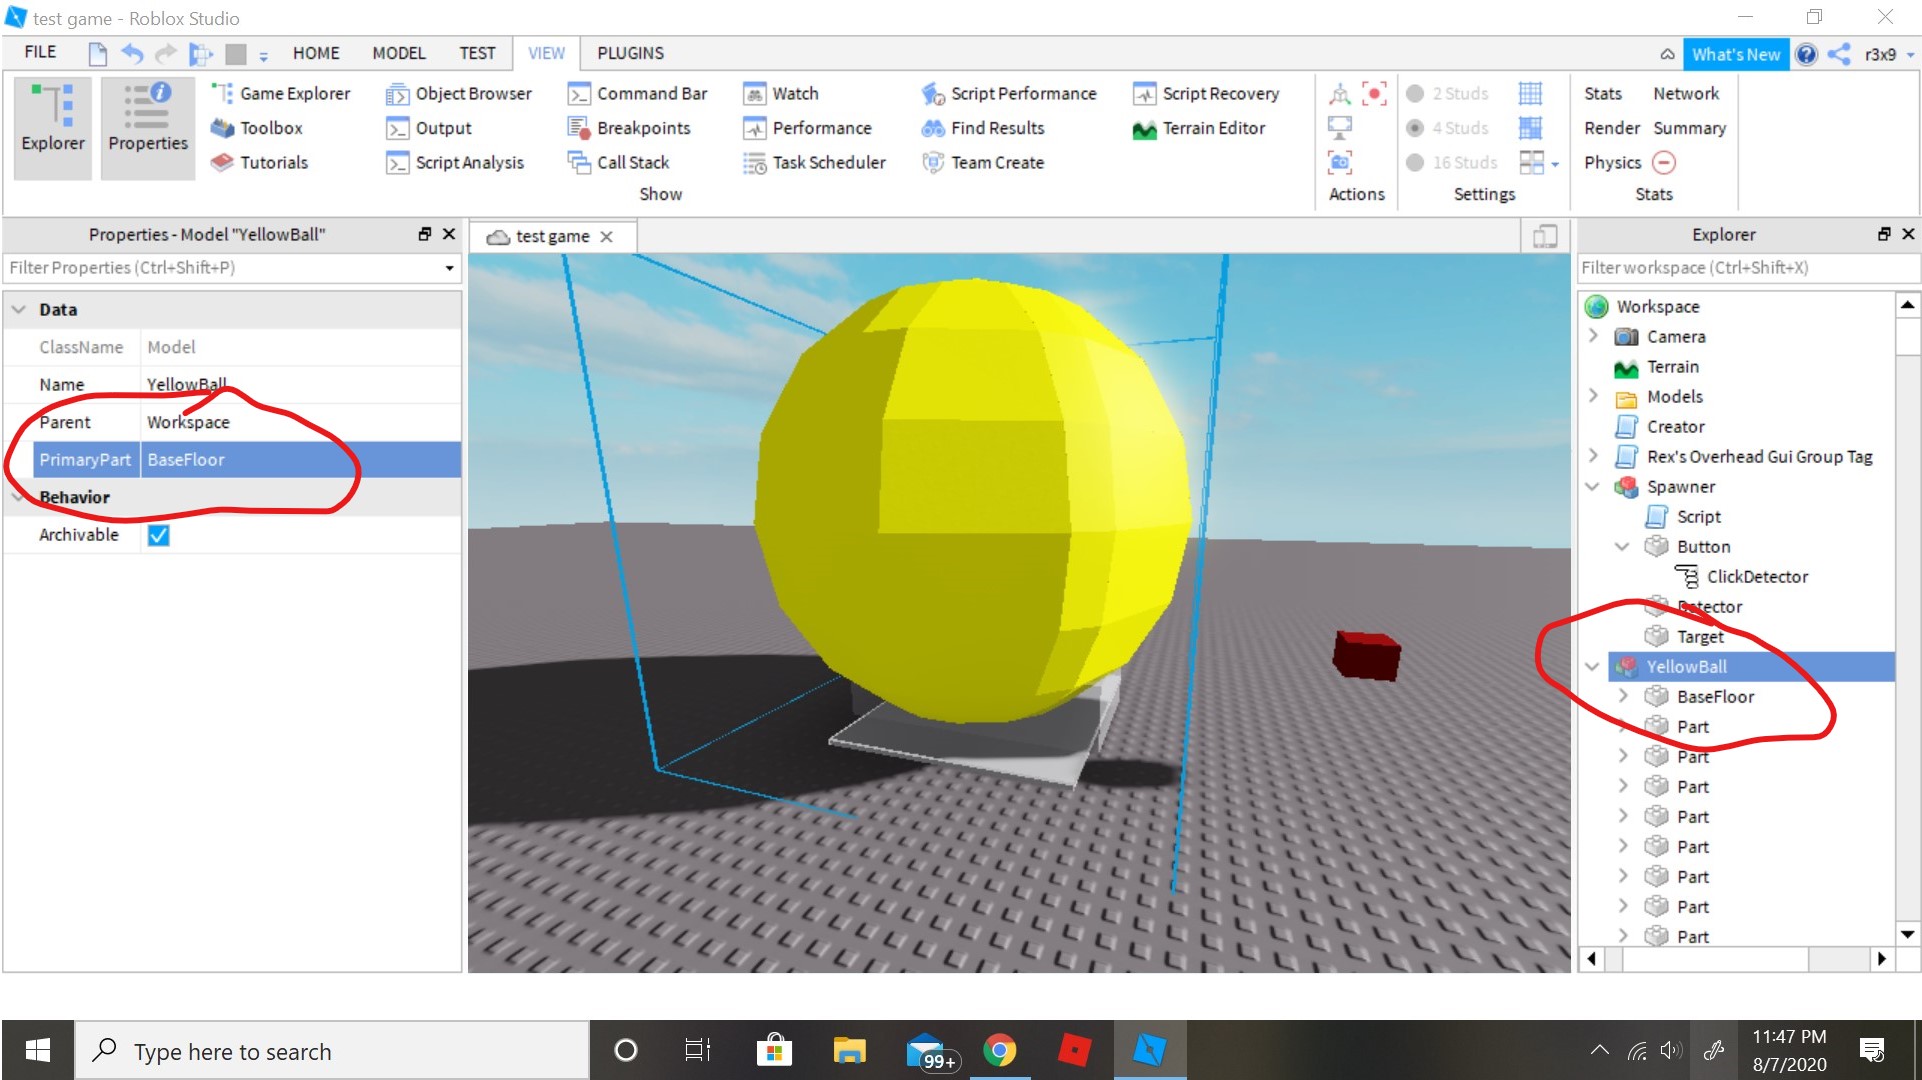The height and width of the screenshot is (1080, 1922).
Task: Toggle the viewport side panel icon
Action: pos(1545,236)
